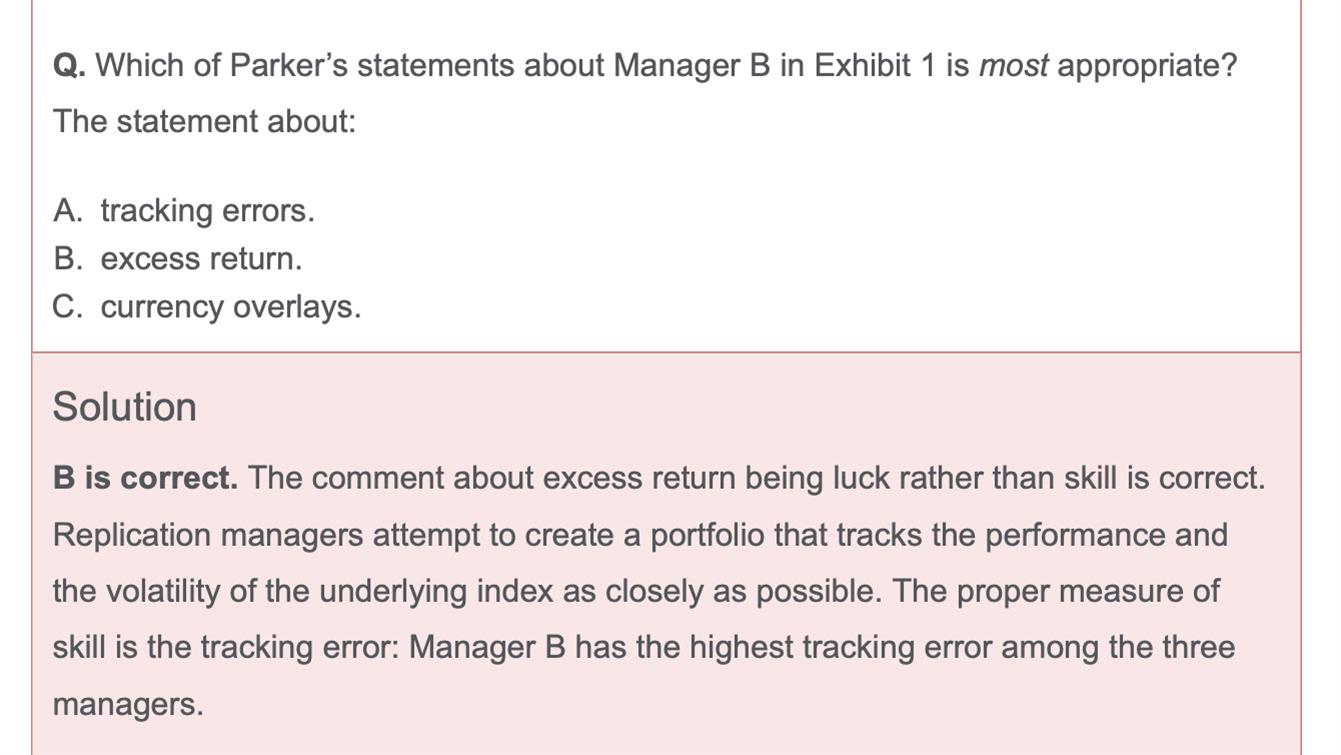Viewport: 1341px width, 755px height.
Task: Click the bold "B is correct." text
Action: pos(145,478)
